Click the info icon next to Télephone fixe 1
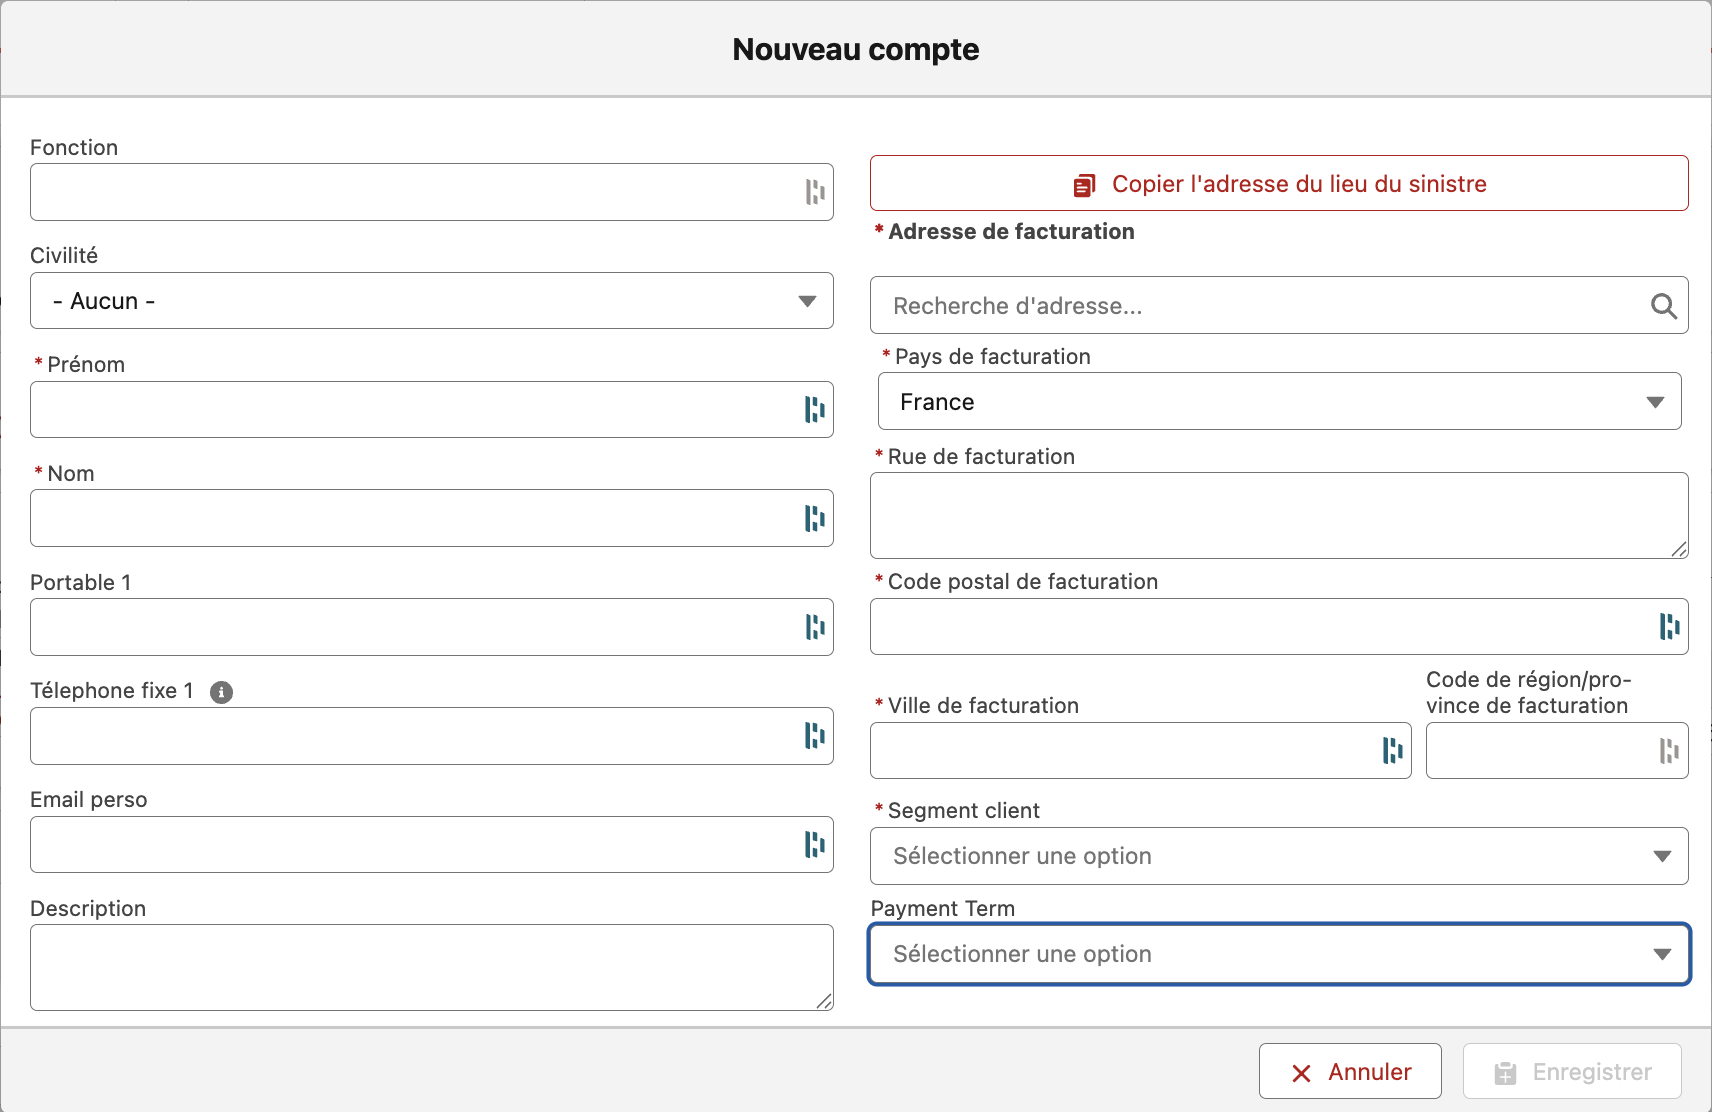Image resolution: width=1712 pixels, height=1112 pixels. [x=222, y=692]
